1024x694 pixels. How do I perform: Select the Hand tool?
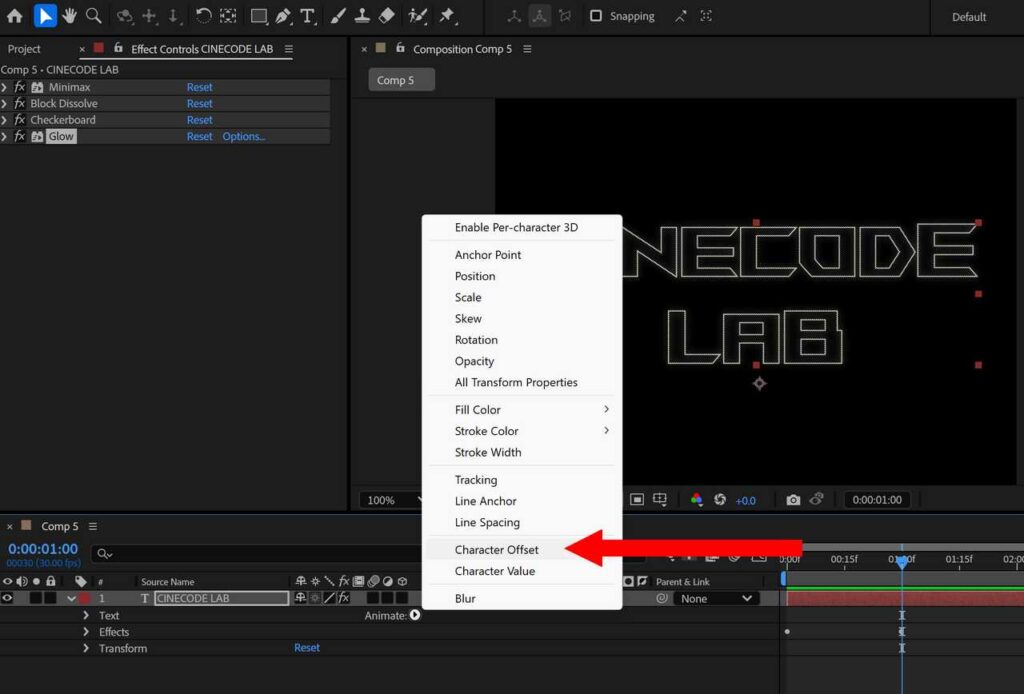pyautogui.click(x=69, y=16)
